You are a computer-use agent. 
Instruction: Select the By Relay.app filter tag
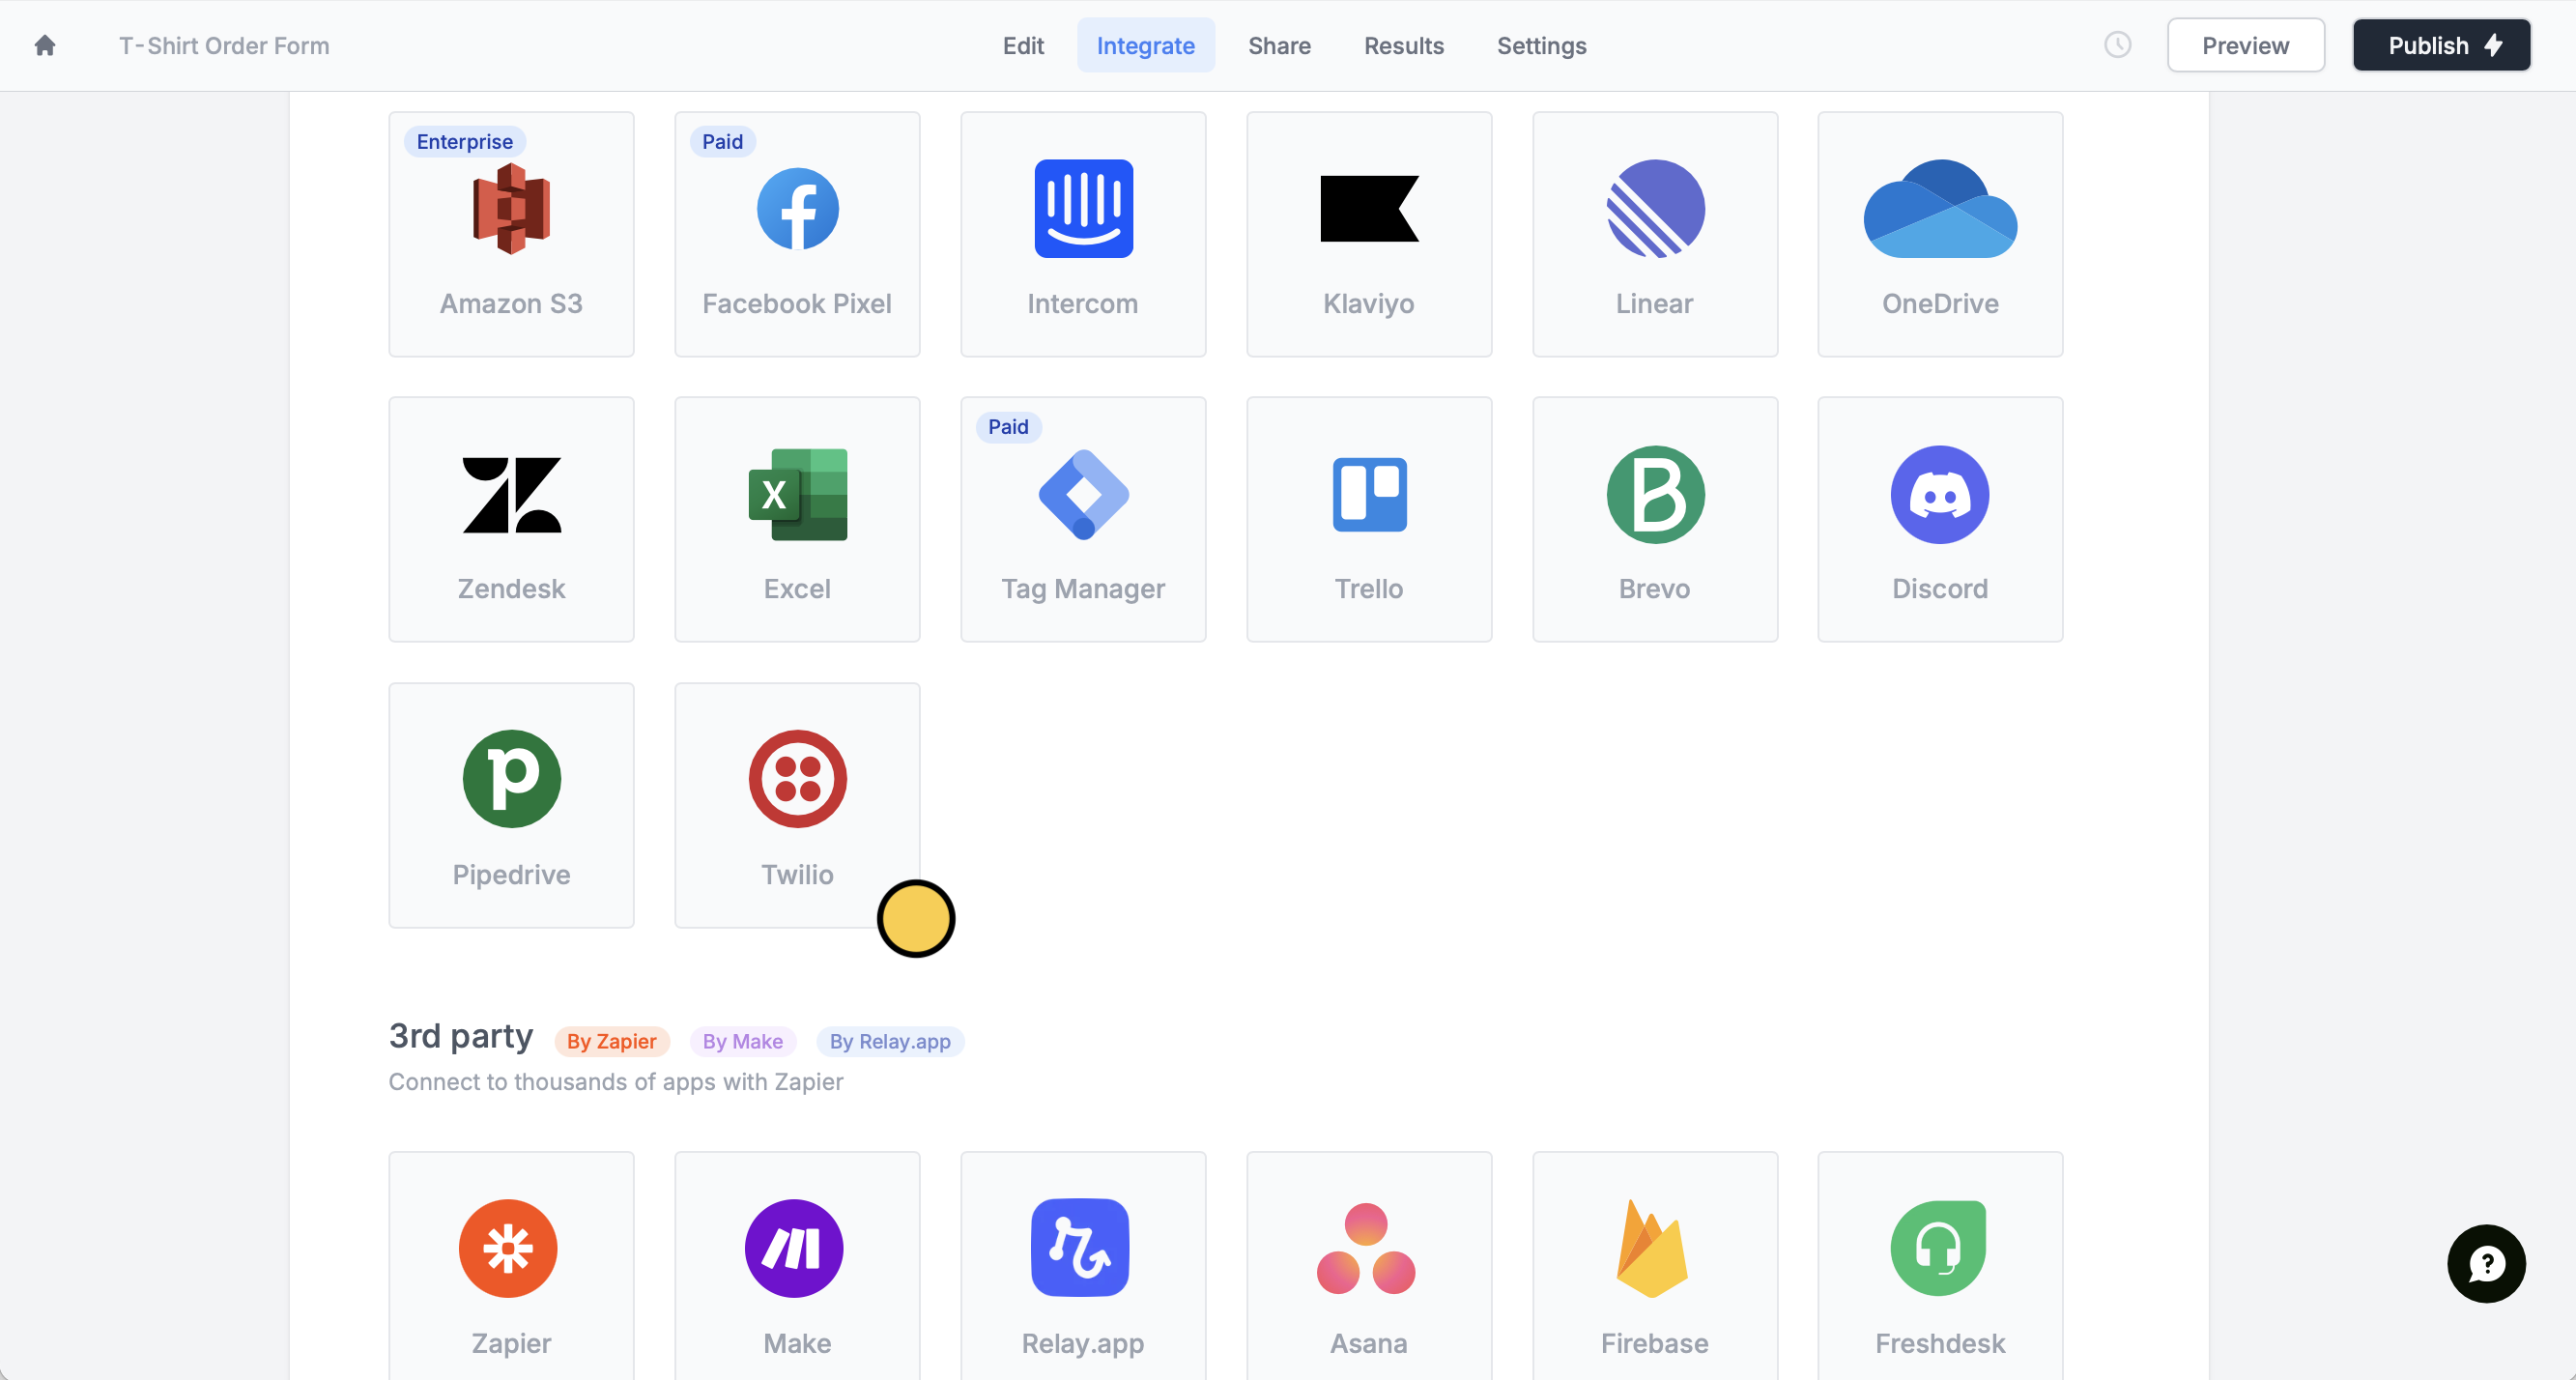tap(889, 1041)
